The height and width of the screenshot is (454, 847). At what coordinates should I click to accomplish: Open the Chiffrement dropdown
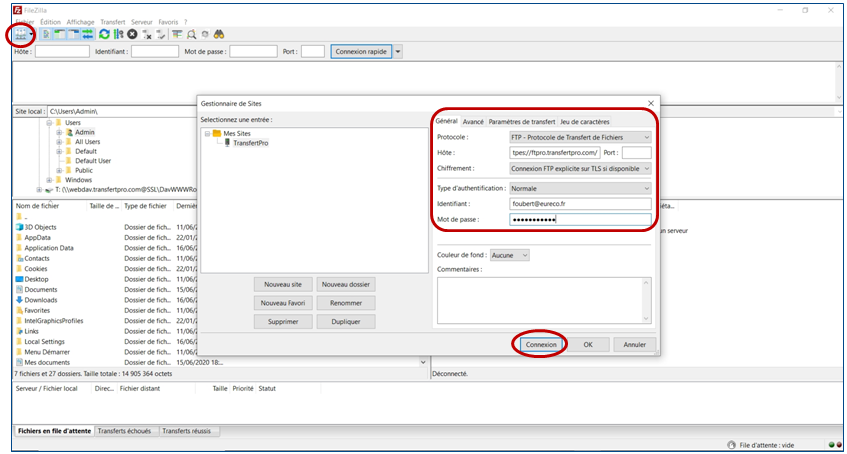coord(580,169)
